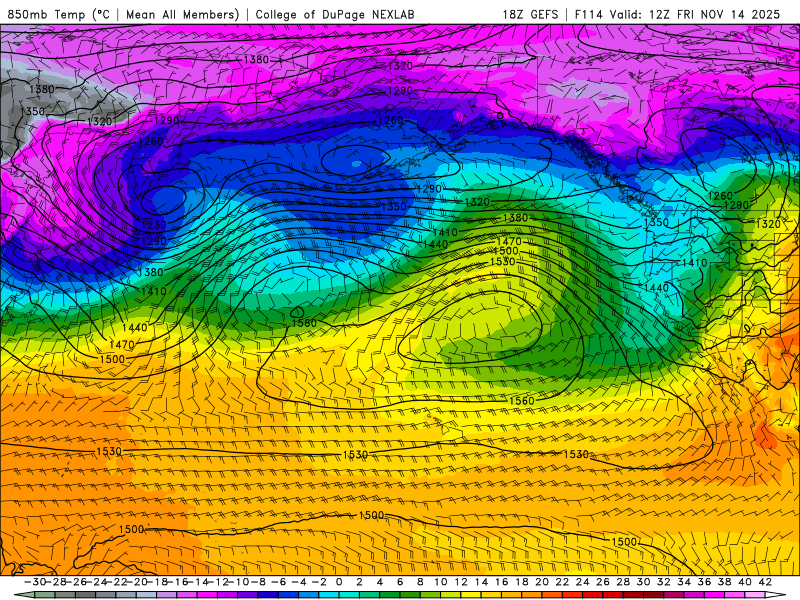Click the 'College of DuPage NEXLAB' label
The image size is (800, 600).
coord(335,14)
